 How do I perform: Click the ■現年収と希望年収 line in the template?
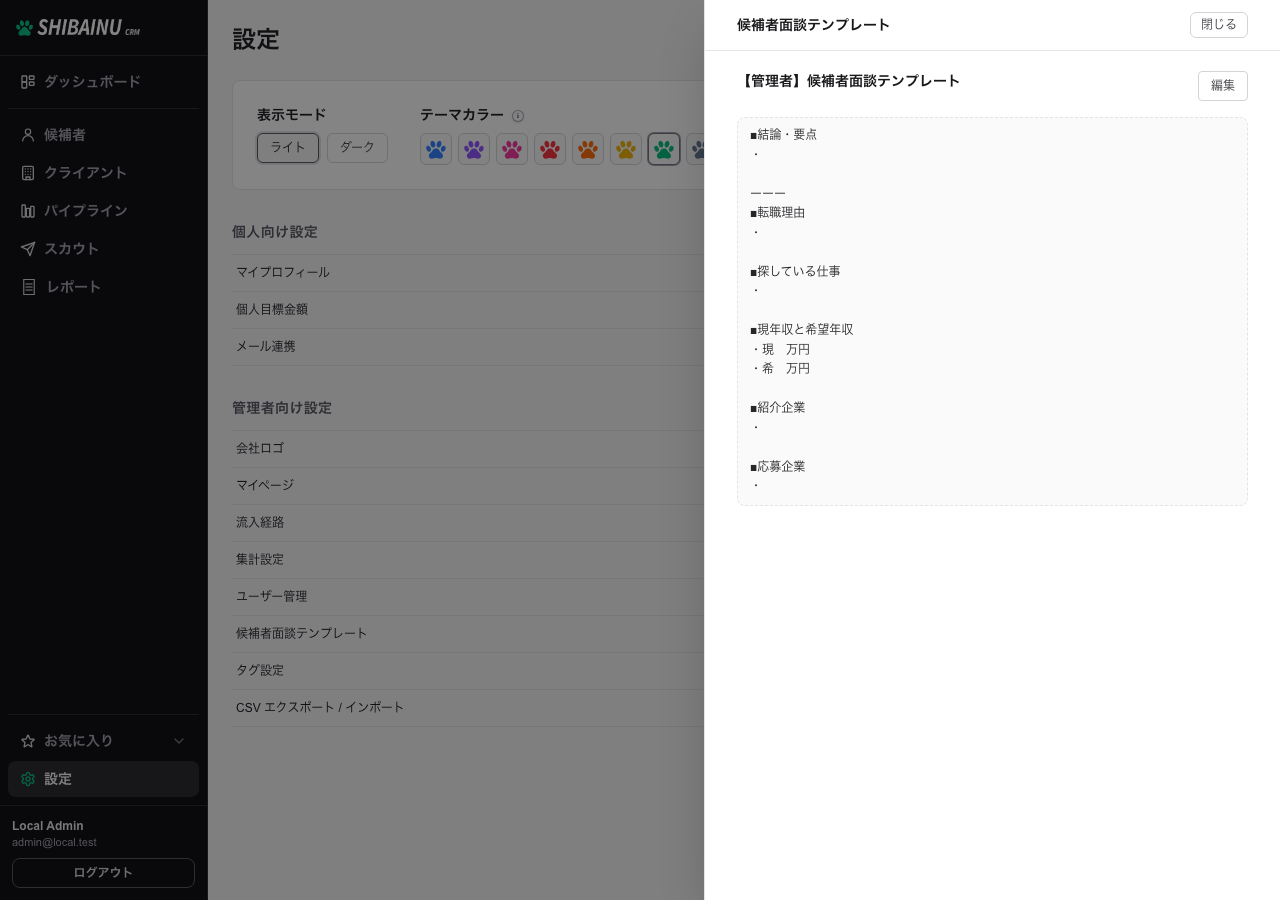coord(802,330)
